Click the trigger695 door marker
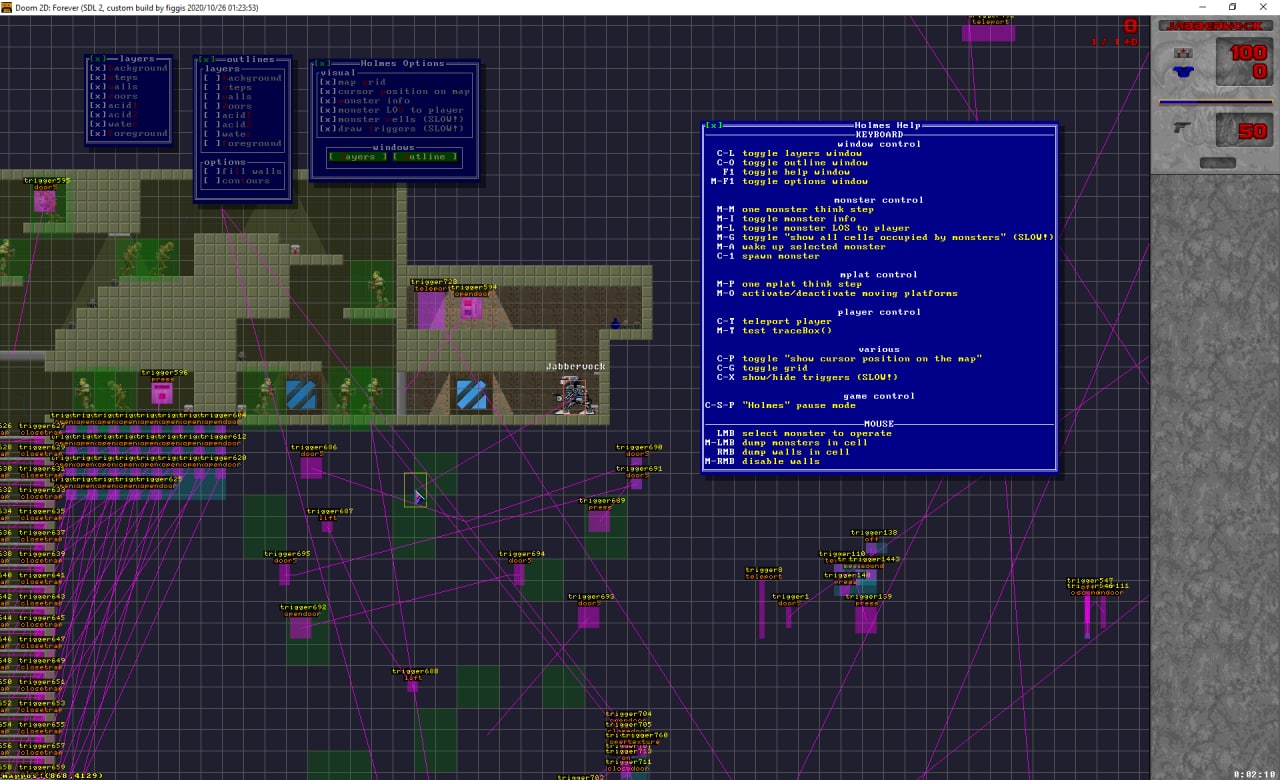The width and height of the screenshot is (1280, 780). (x=284, y=575)
